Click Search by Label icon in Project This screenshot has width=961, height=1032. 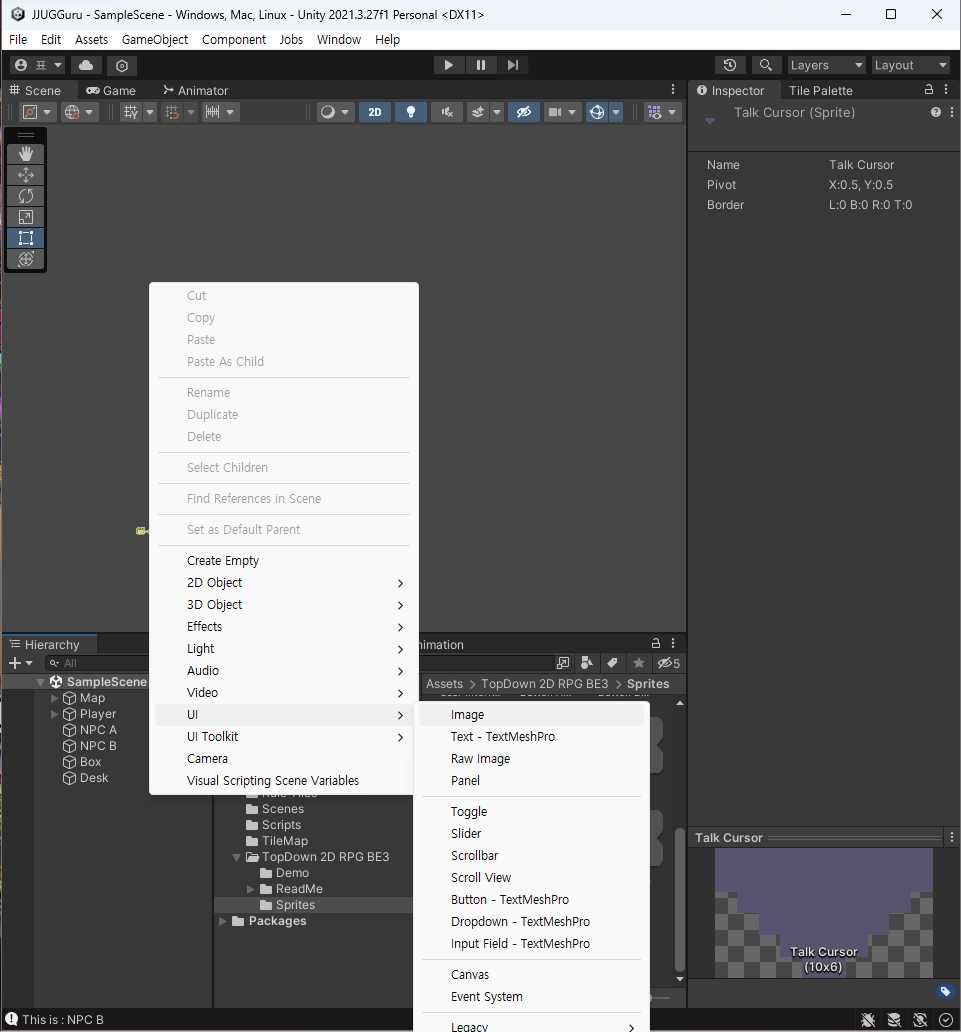tap(612, 663)
